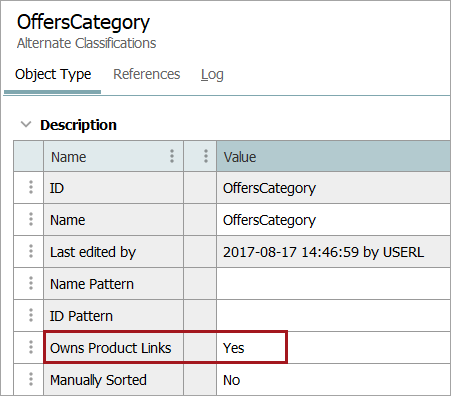Click the empty Name Pattern value field
Viewport: 451px width, 396px height.
click(x=333, y=284)
